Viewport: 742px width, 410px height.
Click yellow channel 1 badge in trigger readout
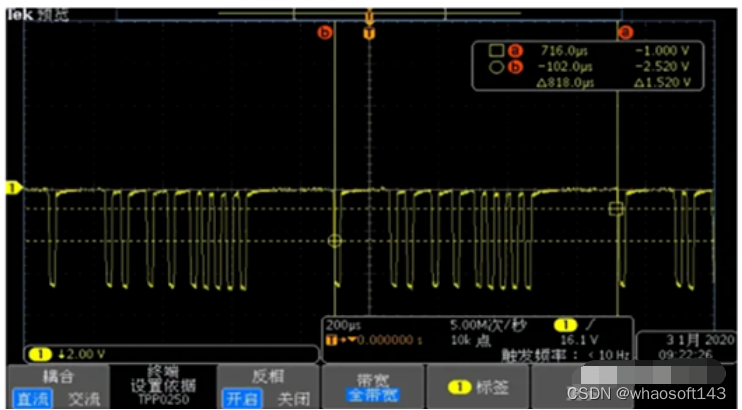(x=565, y=325)
